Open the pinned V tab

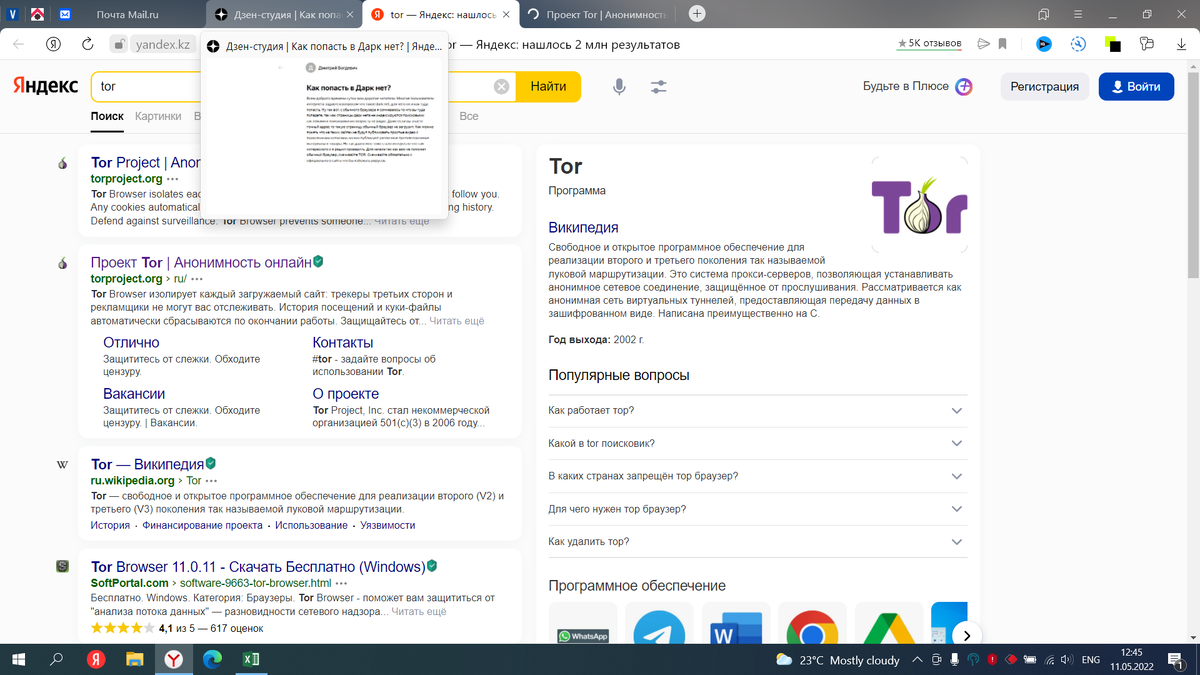pos(11,14)
